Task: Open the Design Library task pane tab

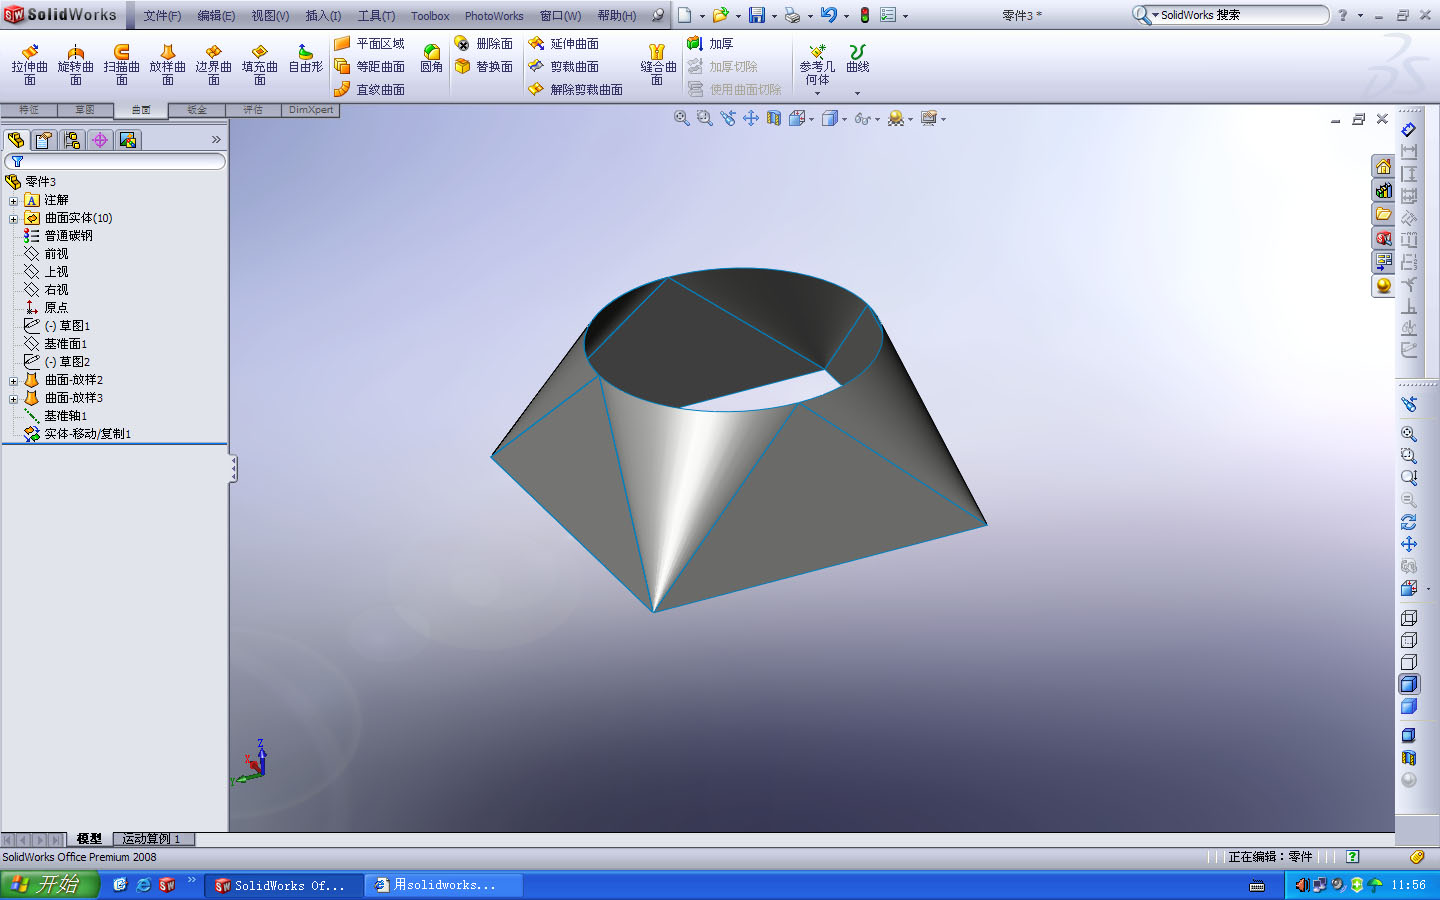Action: [1383, 190]
